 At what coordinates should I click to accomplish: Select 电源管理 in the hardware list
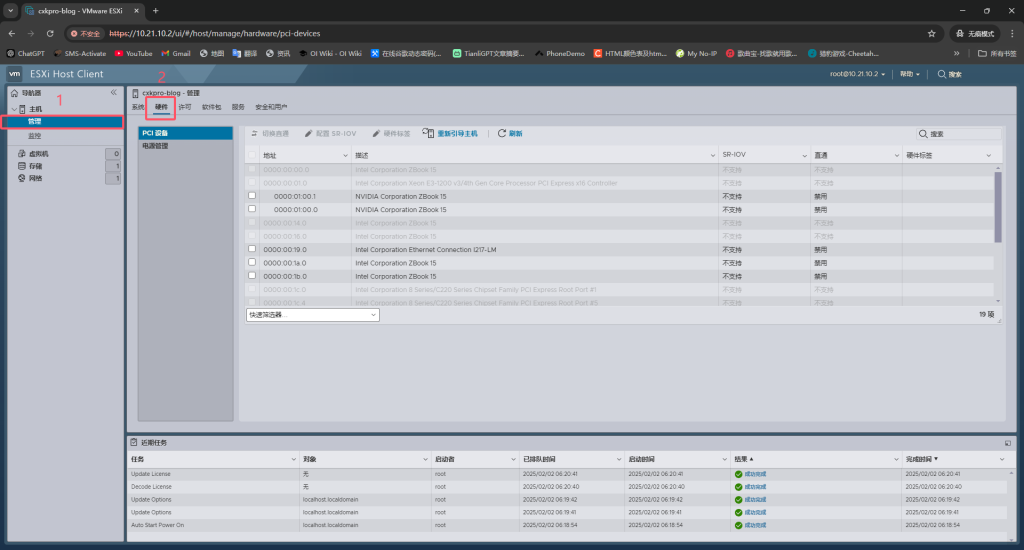pyautogui.click(x=185, y=146)
